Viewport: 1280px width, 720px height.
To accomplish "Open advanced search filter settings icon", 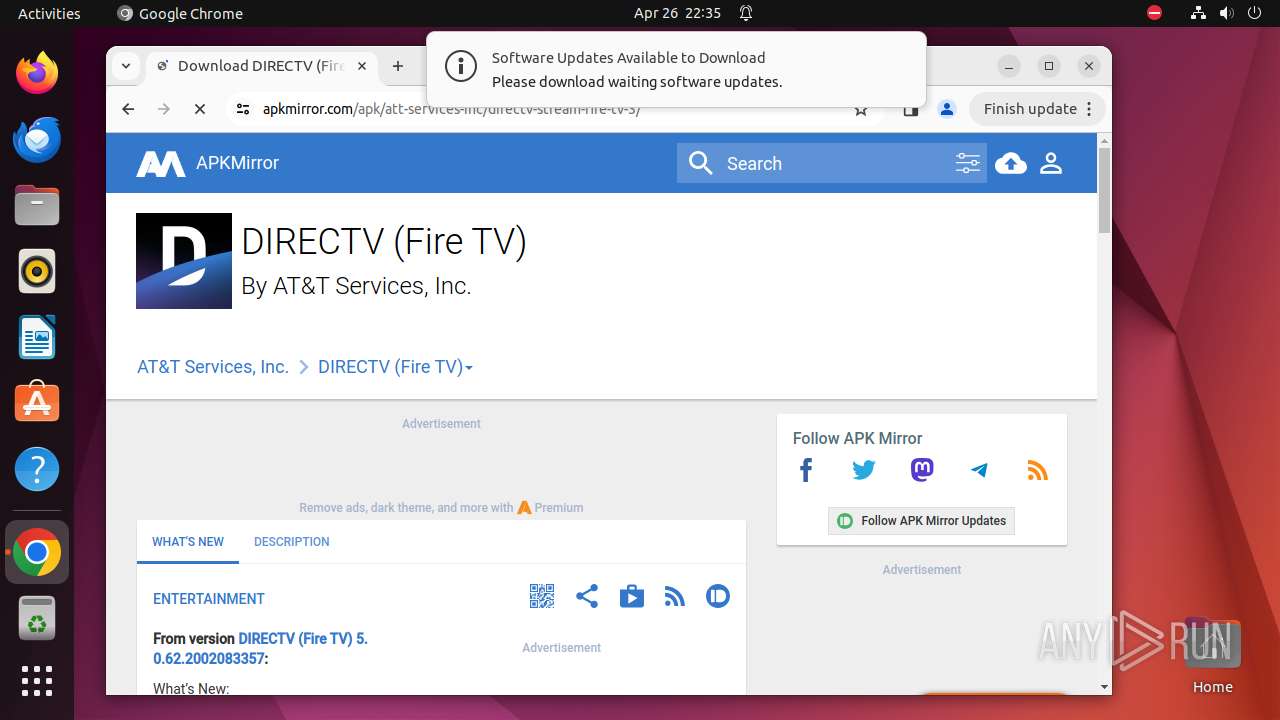I will point(967,163).
